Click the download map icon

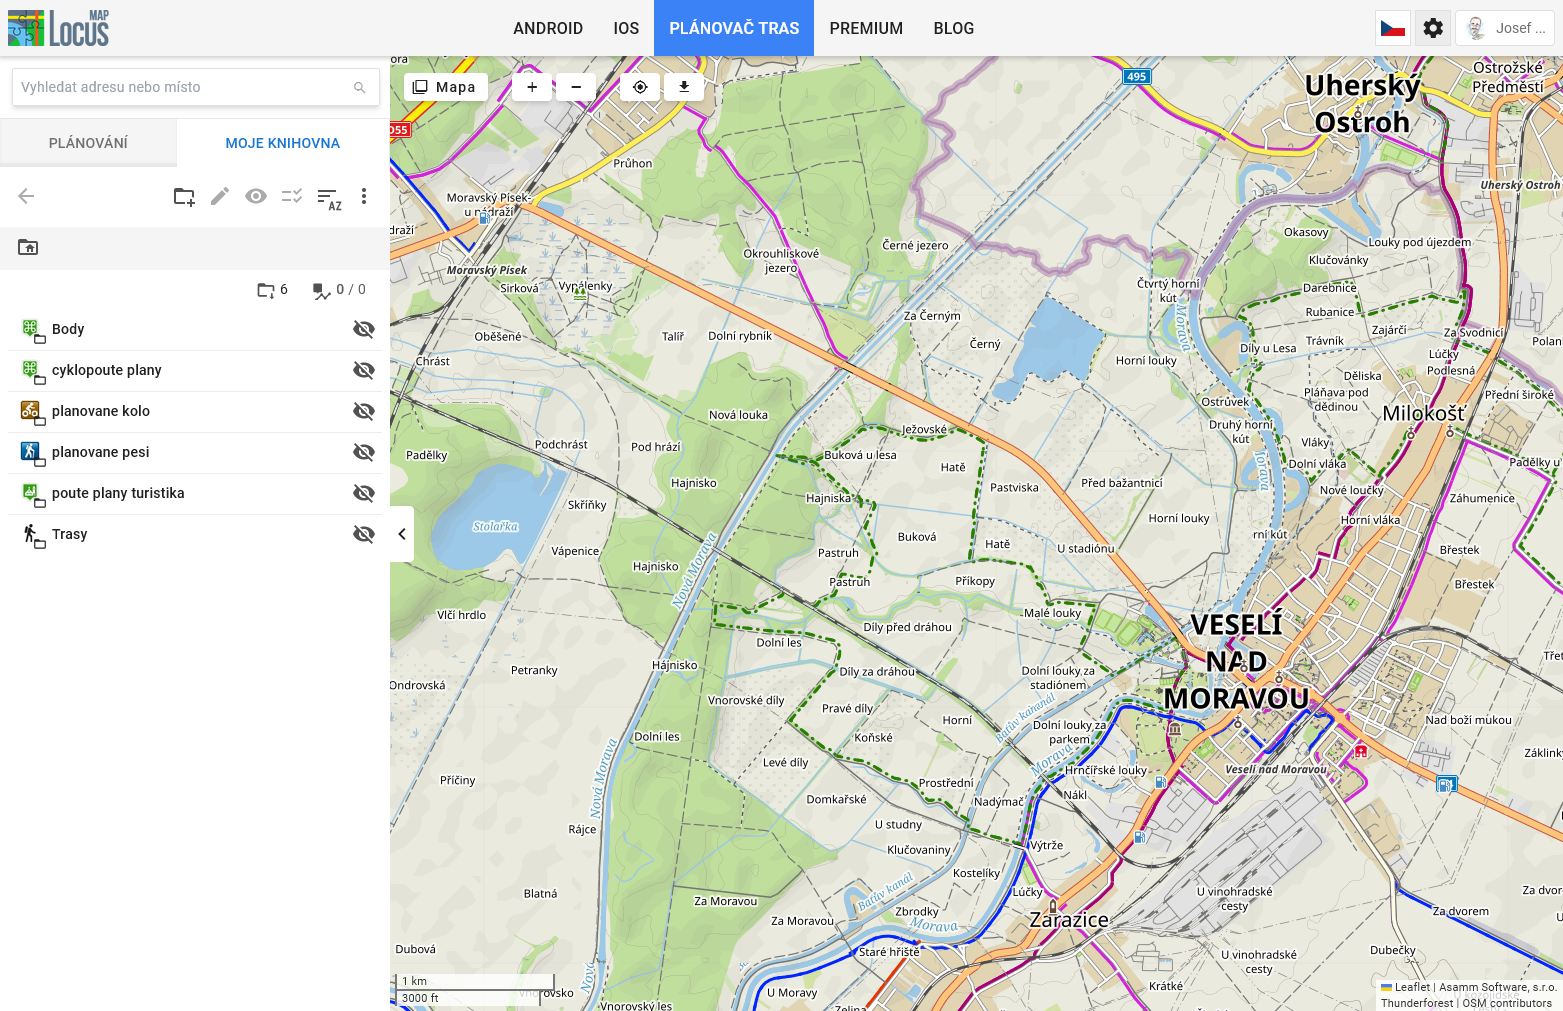pos(684,87)
